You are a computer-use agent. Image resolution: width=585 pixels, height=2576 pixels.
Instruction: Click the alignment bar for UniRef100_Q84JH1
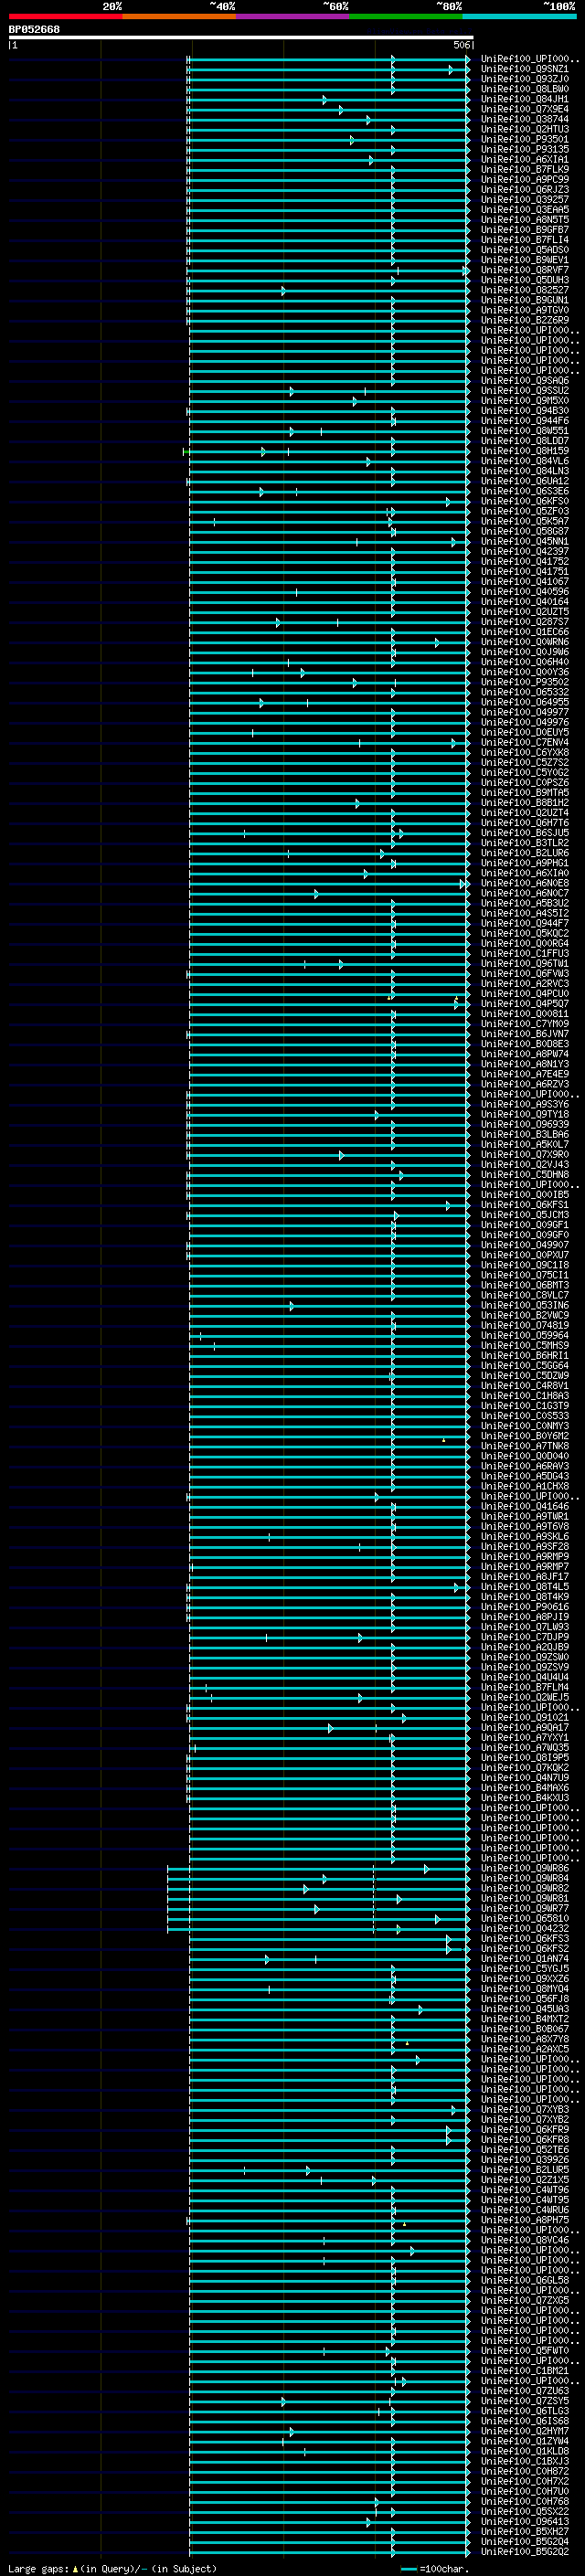coord(328,100)
